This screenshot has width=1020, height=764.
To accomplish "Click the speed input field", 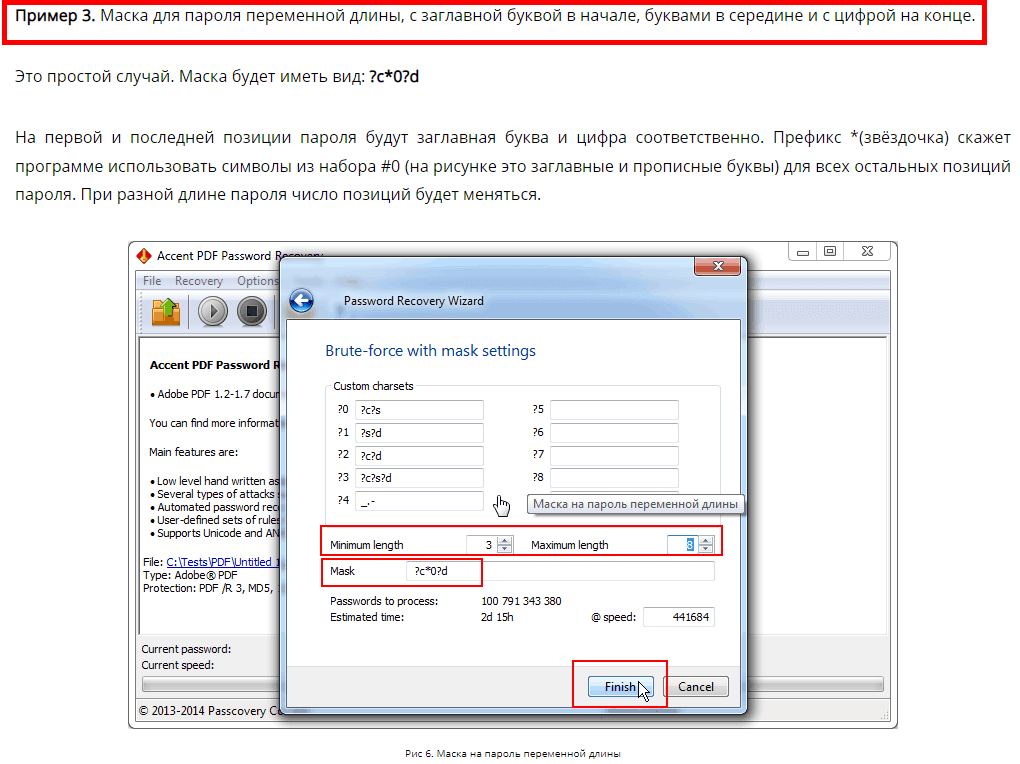I will click(678, 617).
